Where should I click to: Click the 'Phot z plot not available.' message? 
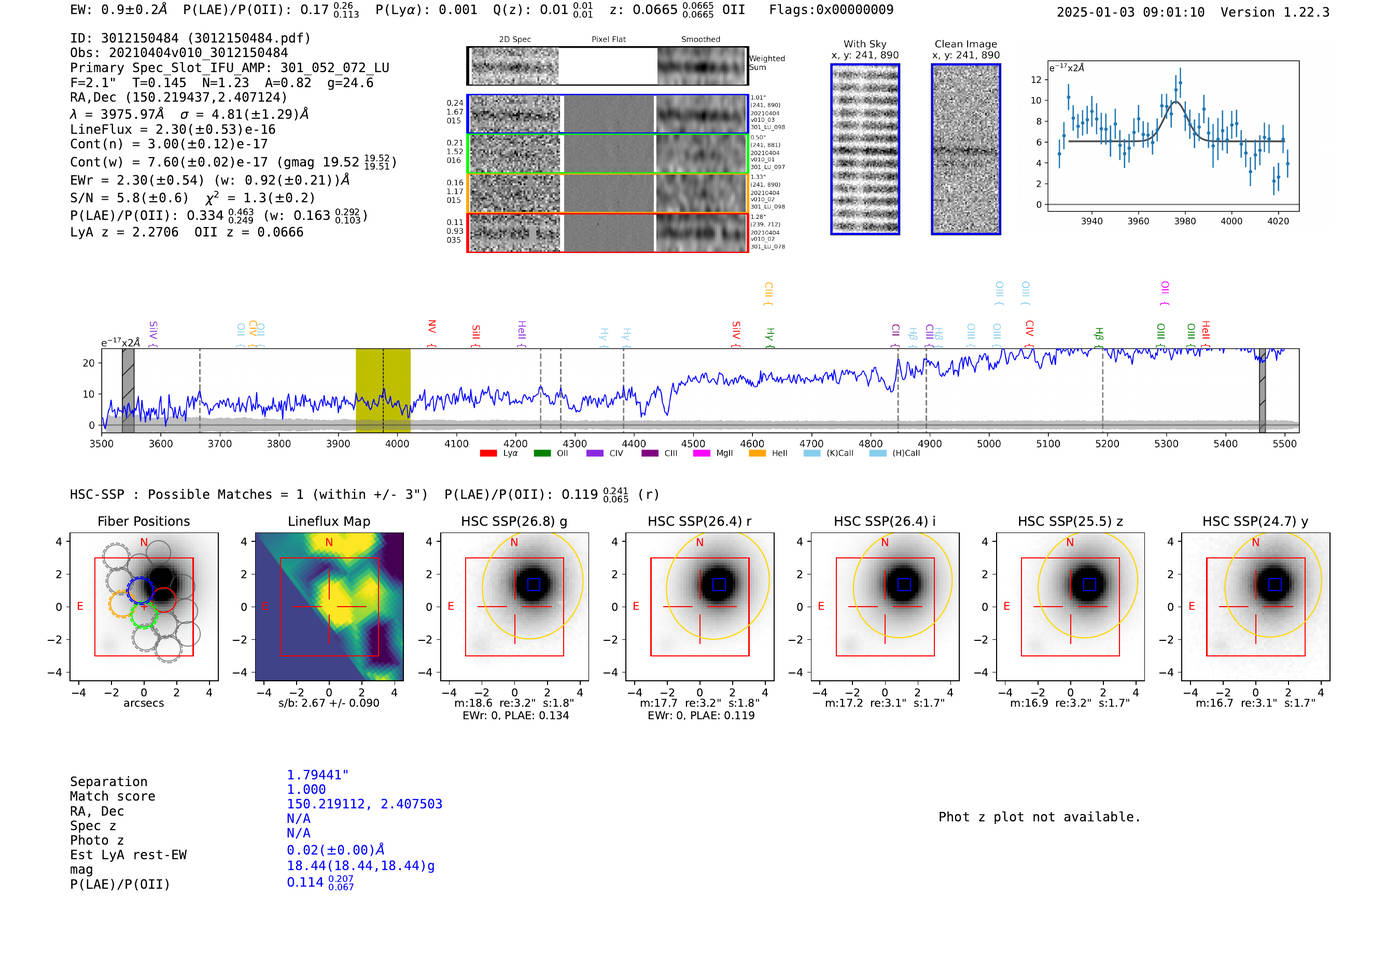(1039, 817)
